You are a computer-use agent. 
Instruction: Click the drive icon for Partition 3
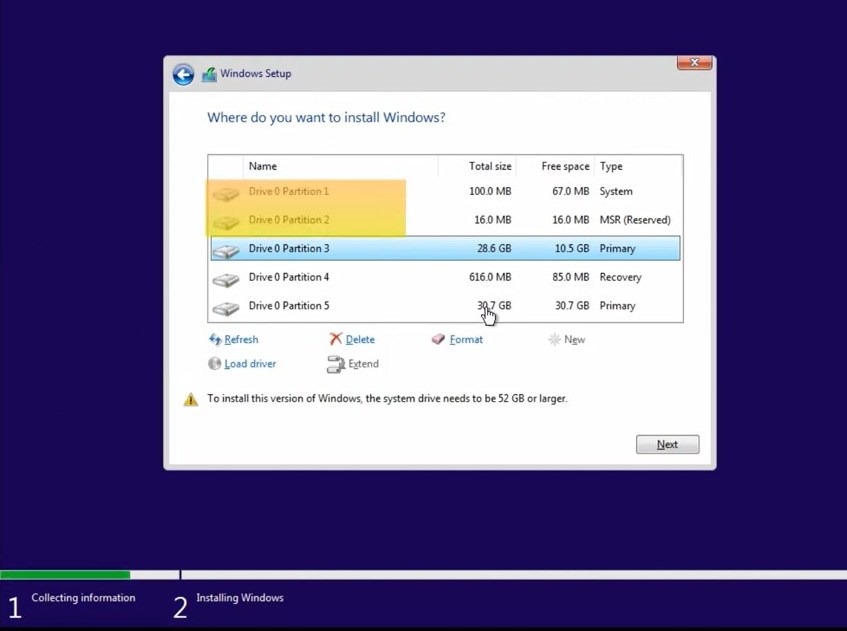point(226,250)
